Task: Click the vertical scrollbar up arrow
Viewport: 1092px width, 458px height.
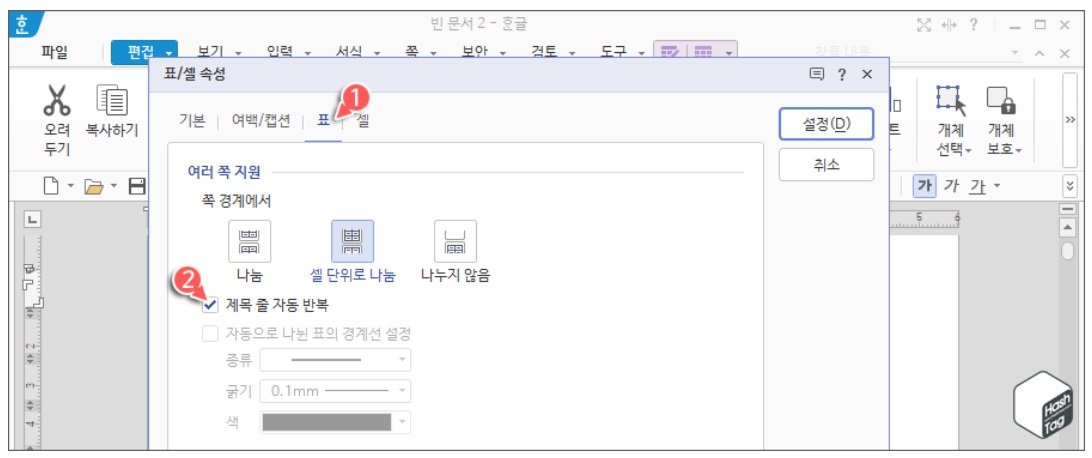Action: [1067, 228]
